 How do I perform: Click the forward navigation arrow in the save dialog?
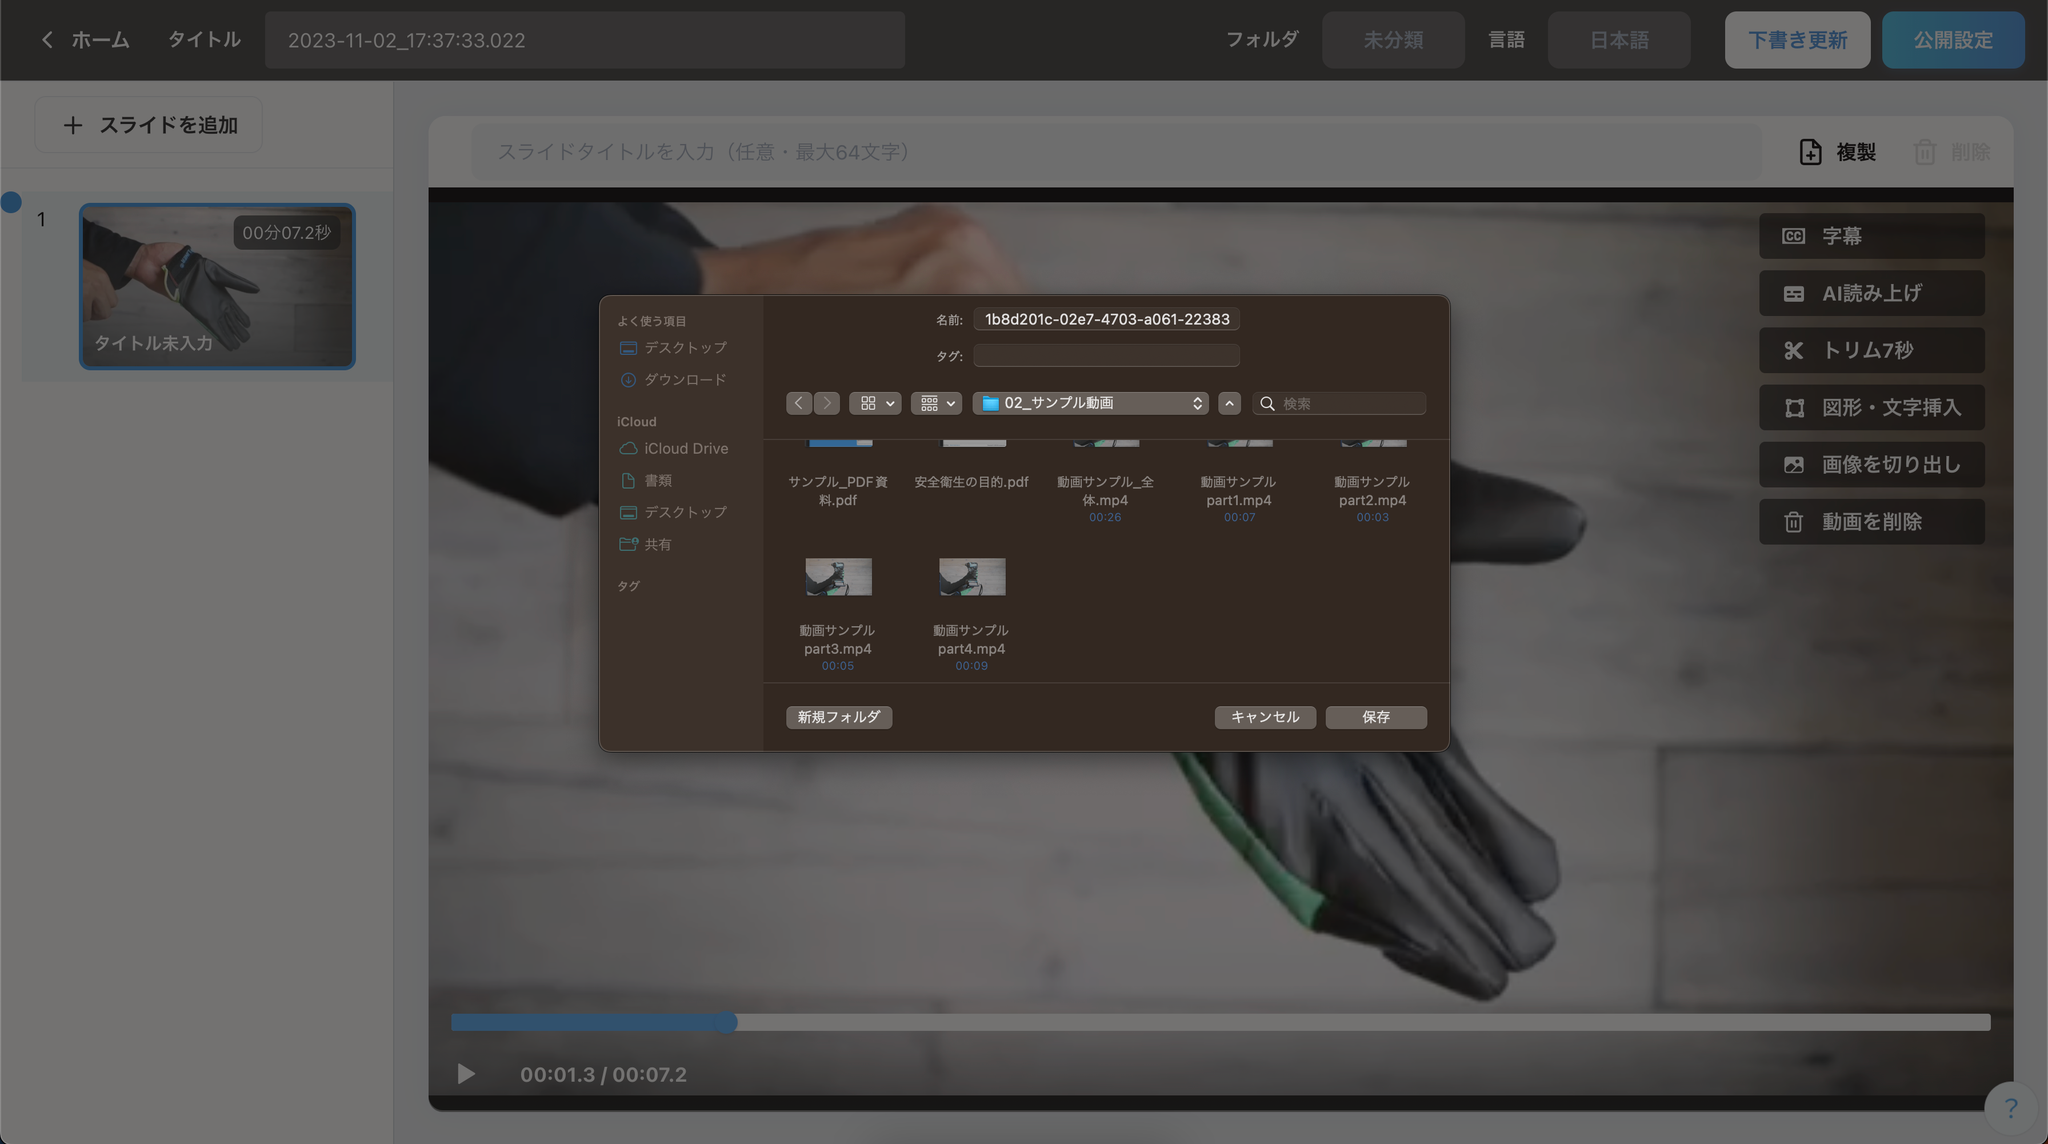pyautogui.click(x=827, y=403)
